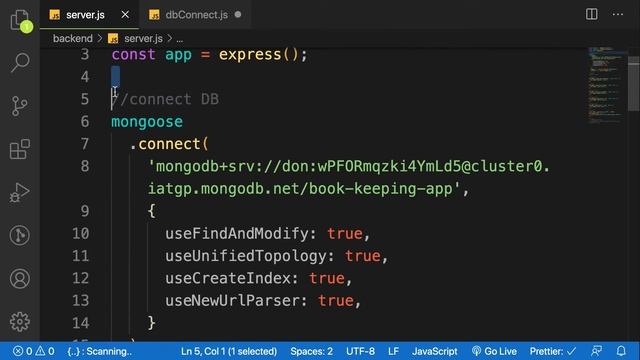Split the editor to the right
640x360 pixels.
pos(591,14)
